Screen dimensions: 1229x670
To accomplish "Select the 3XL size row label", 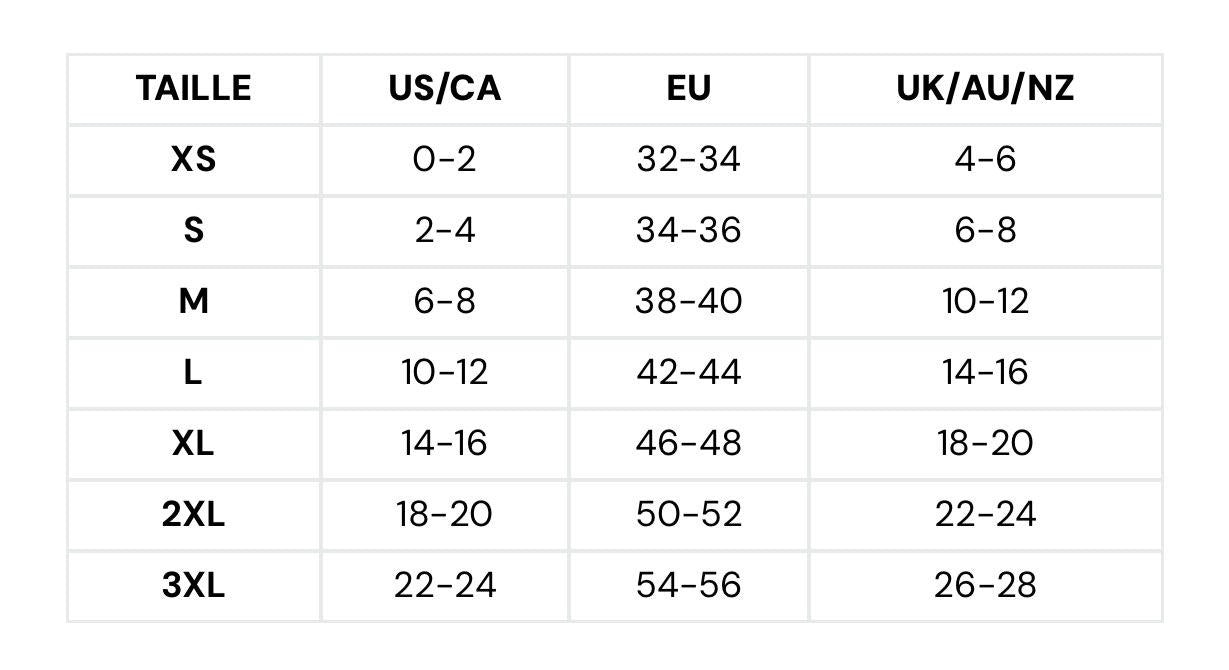I will [x=194, y=585].
